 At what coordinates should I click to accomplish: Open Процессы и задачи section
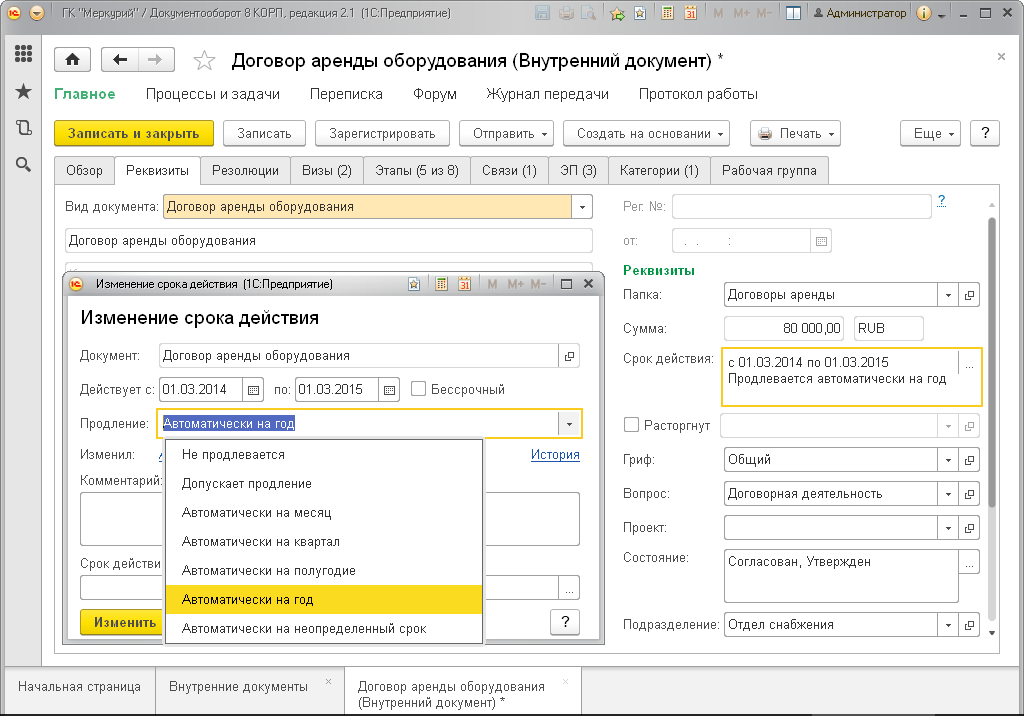pos(213,94)
